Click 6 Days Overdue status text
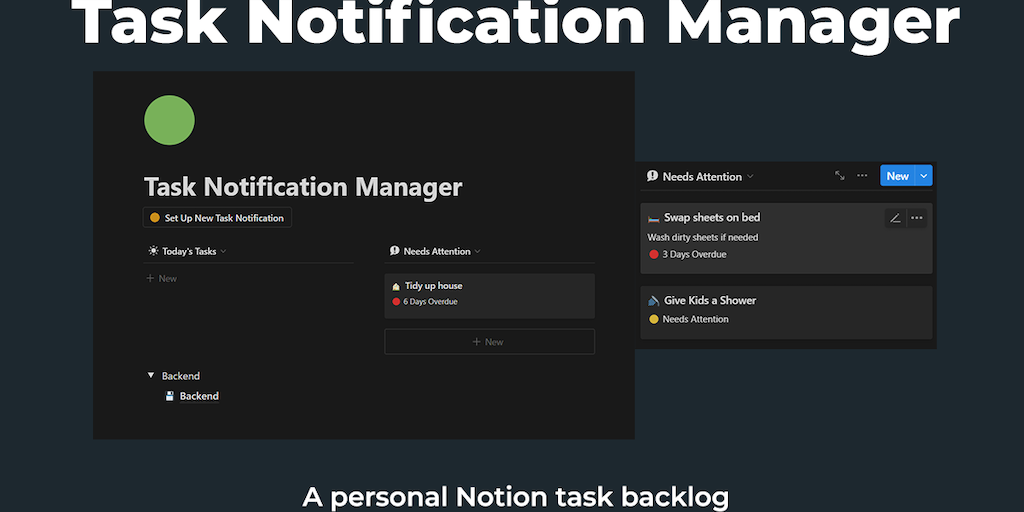This screenshot has height=512, width=1024. pyautogui.click(x=430, y=302)
